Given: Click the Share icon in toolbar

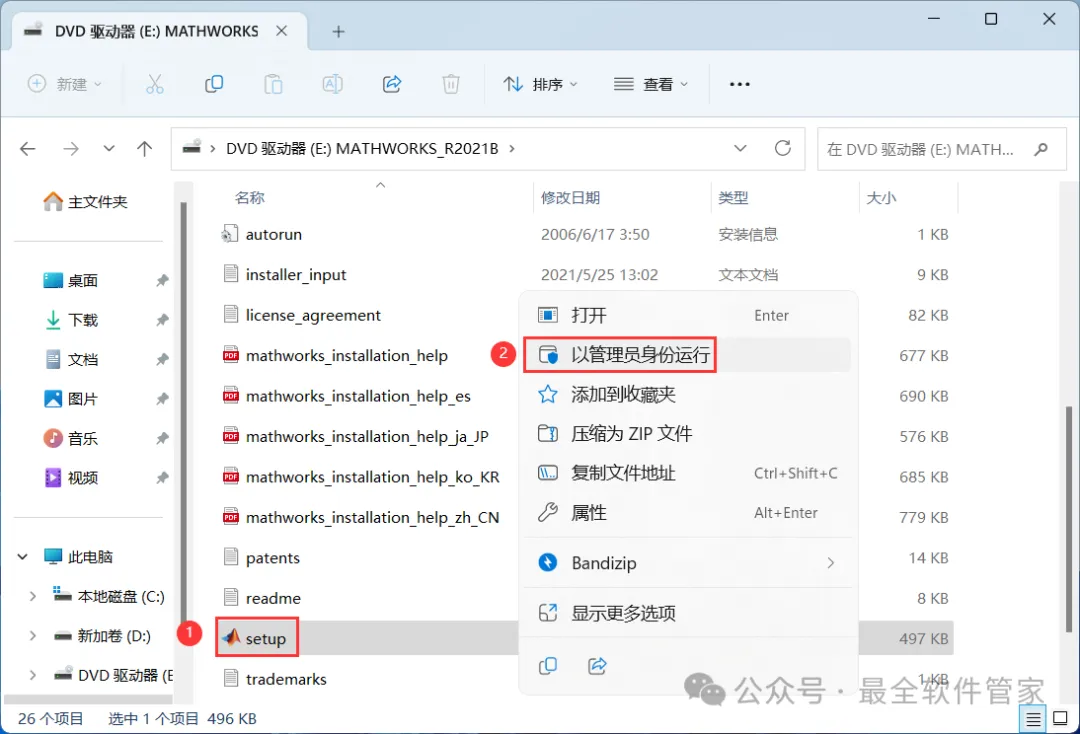Looking at the screenshot, I should click(x=391, y=84).
